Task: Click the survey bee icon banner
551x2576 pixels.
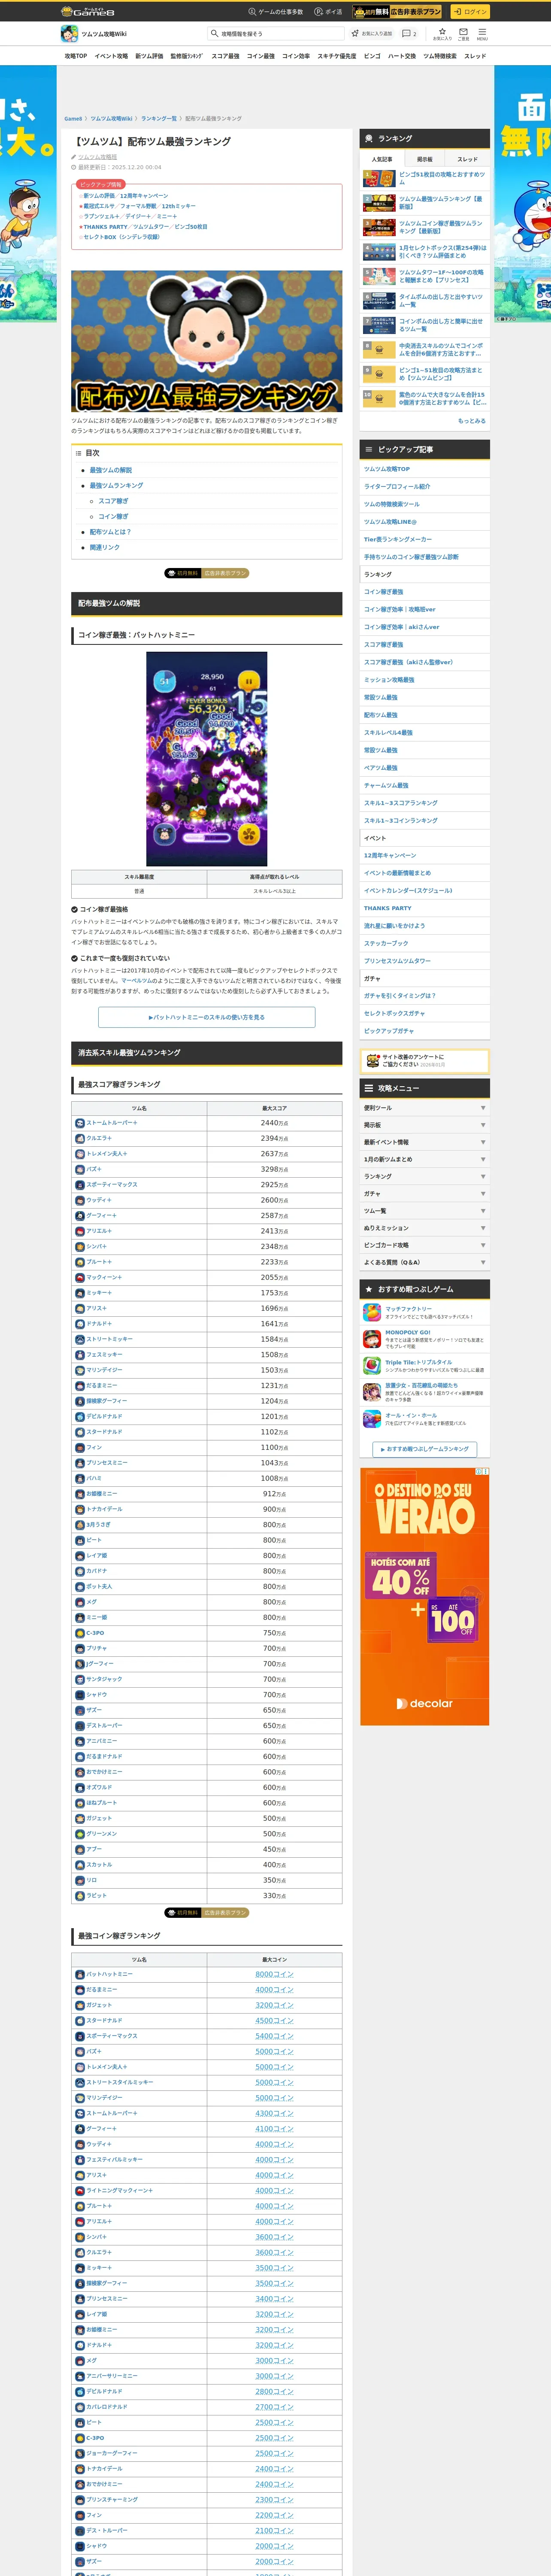Action: click(x=424, y=1061)
